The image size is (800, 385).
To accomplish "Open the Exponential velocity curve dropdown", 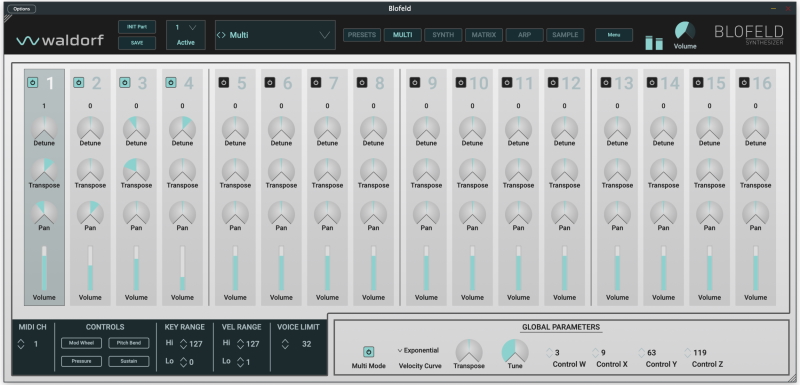I will coord(418,350).
